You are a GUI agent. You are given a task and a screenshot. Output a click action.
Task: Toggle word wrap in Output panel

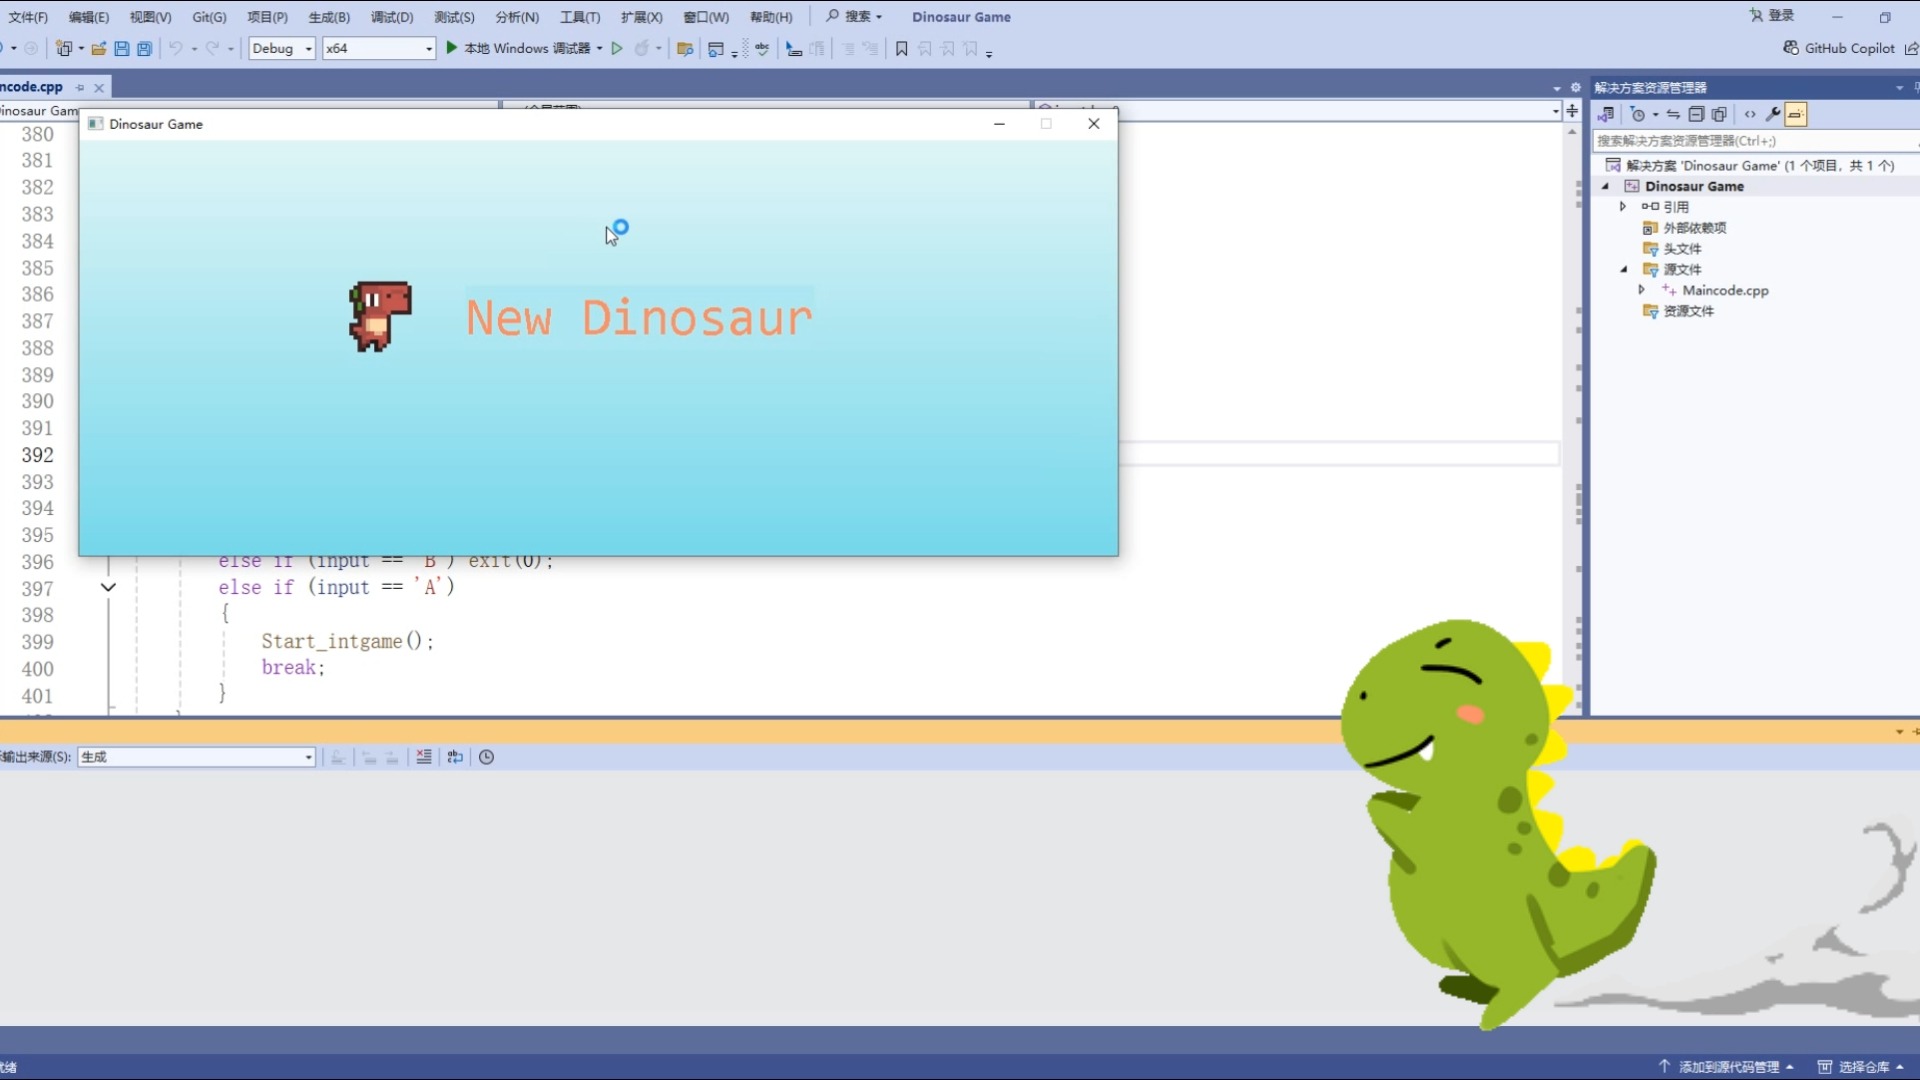(x=455, y=757)
